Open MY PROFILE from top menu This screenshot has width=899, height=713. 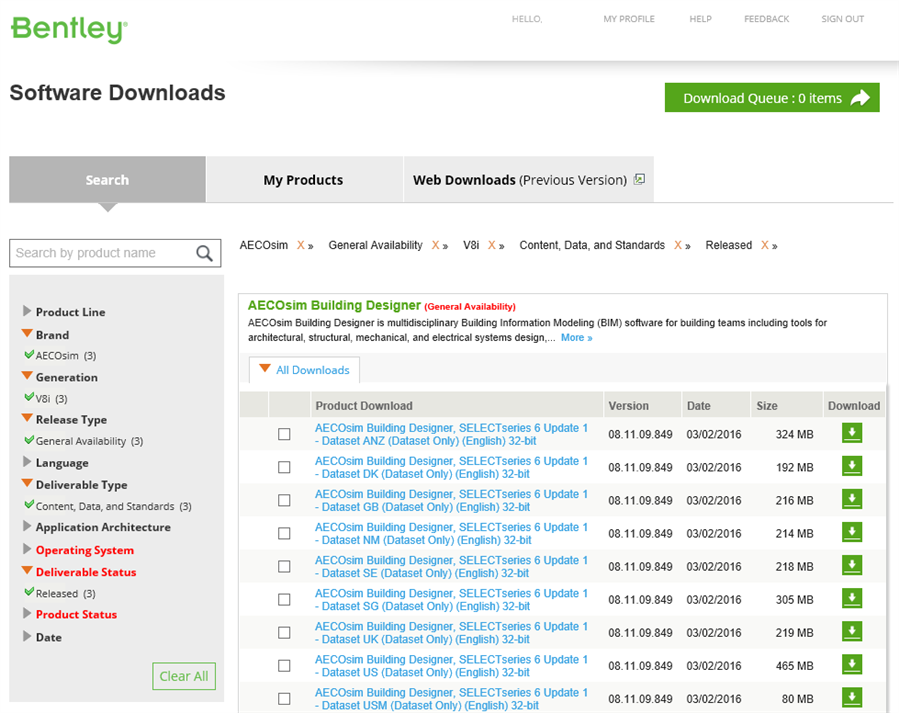pos(629,19)
